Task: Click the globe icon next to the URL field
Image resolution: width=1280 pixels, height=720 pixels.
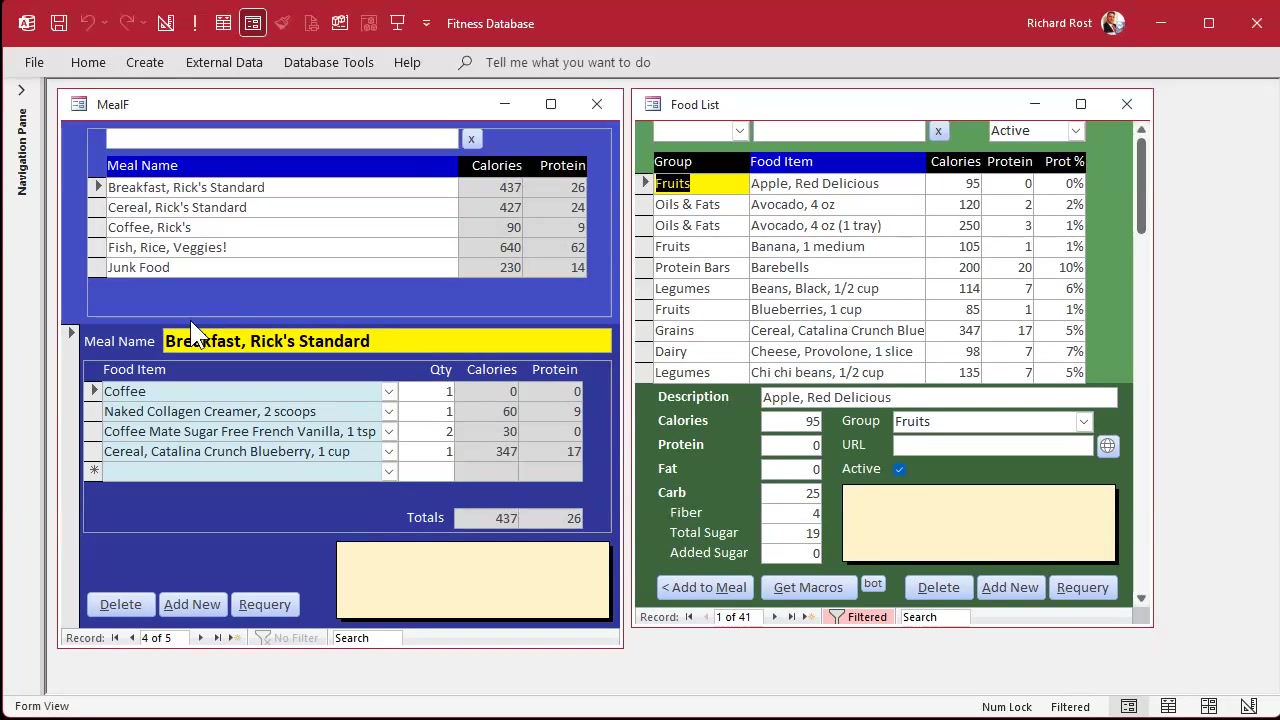Action: pos(1107,446)
